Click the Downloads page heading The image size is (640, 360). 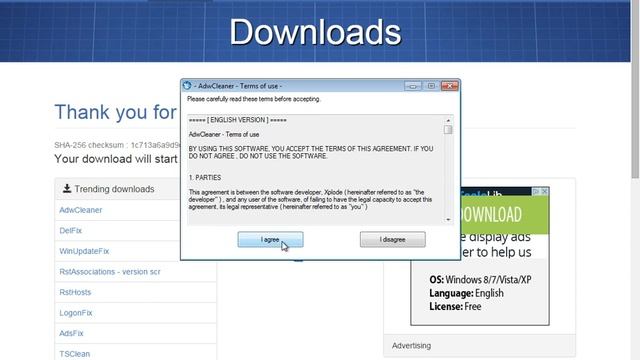[x=316, y=32]
